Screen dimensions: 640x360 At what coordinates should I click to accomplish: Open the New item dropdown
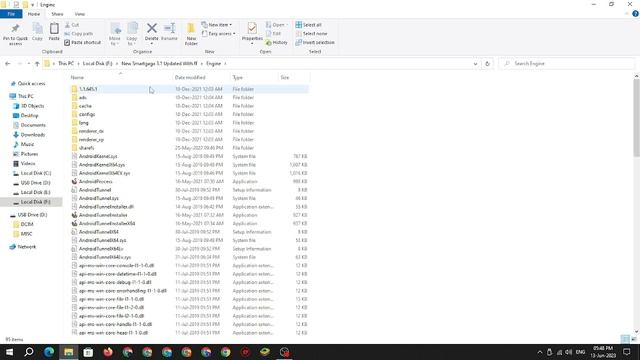(217, 25)
